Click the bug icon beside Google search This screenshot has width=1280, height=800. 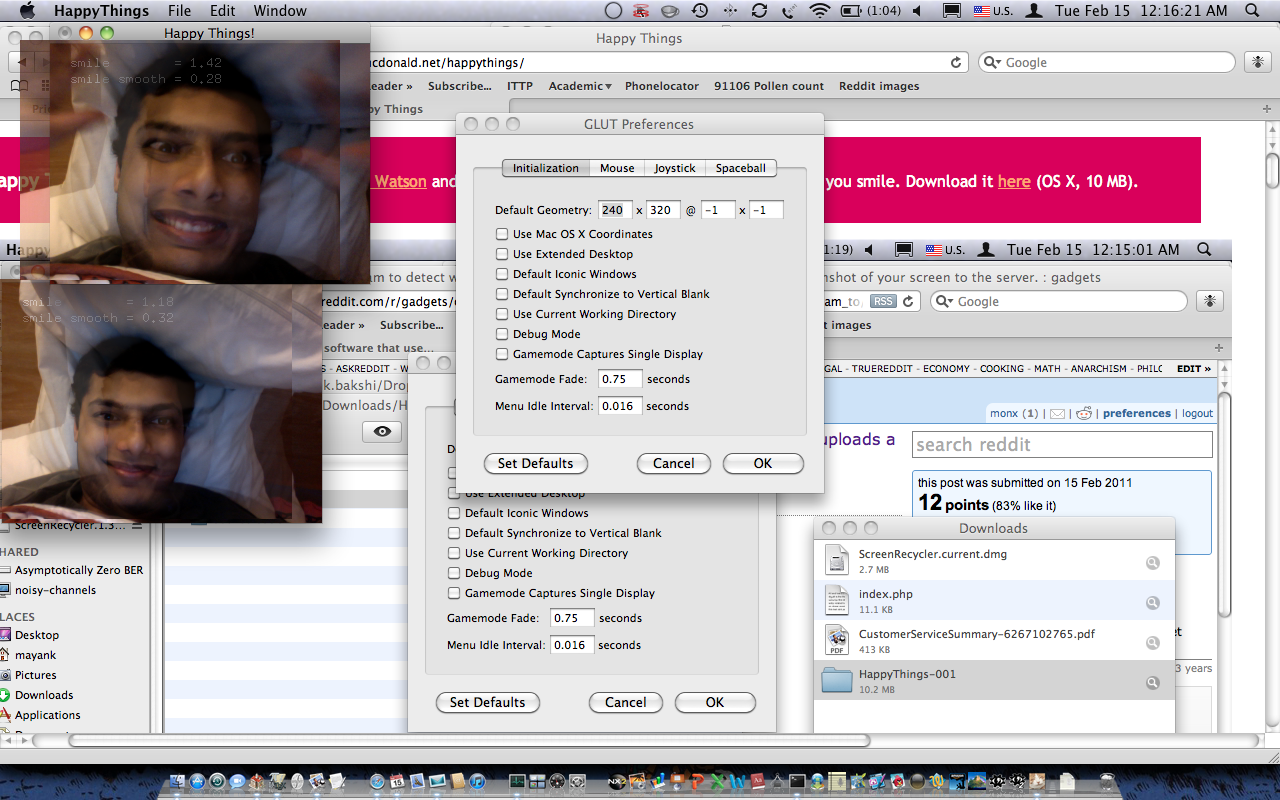(1257, 62)
